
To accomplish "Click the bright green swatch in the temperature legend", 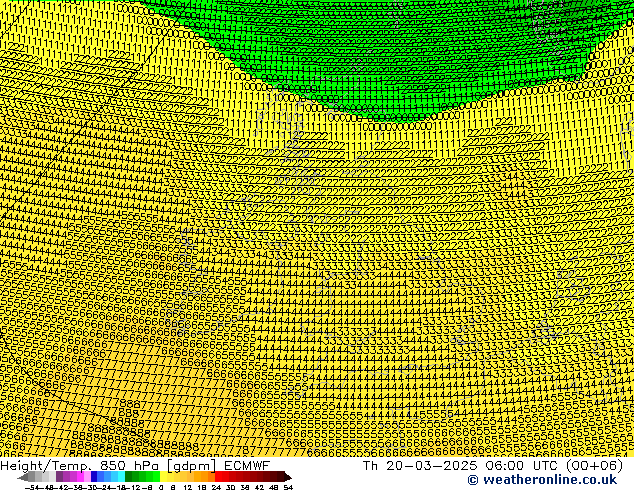I will coord(156,476).
